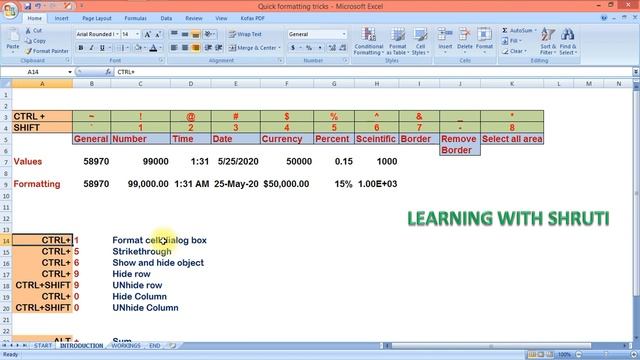Open the Orientation dropdown
The image size is (640, 360).
coord(209,34)
